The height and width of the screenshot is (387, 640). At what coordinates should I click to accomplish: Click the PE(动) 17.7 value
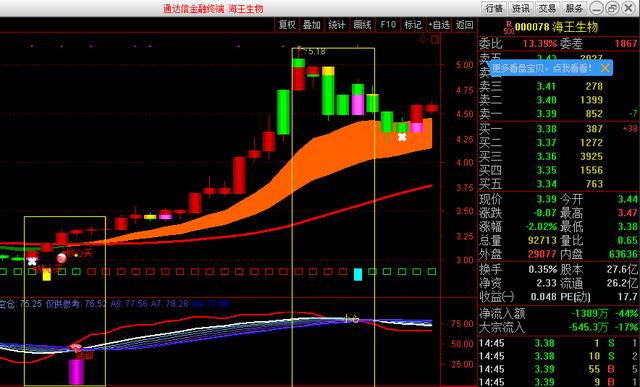point(627,296)
